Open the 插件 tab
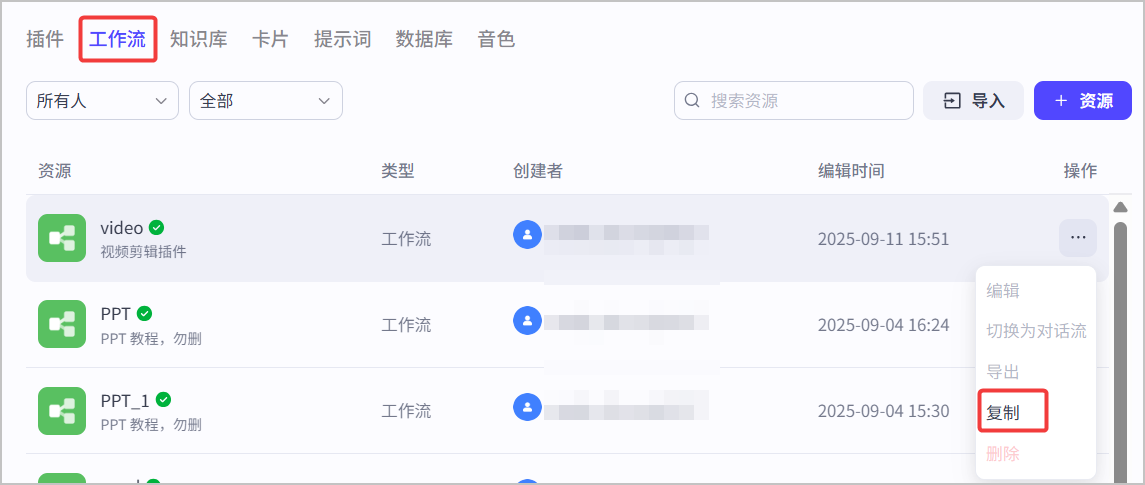 click(45, 39)
